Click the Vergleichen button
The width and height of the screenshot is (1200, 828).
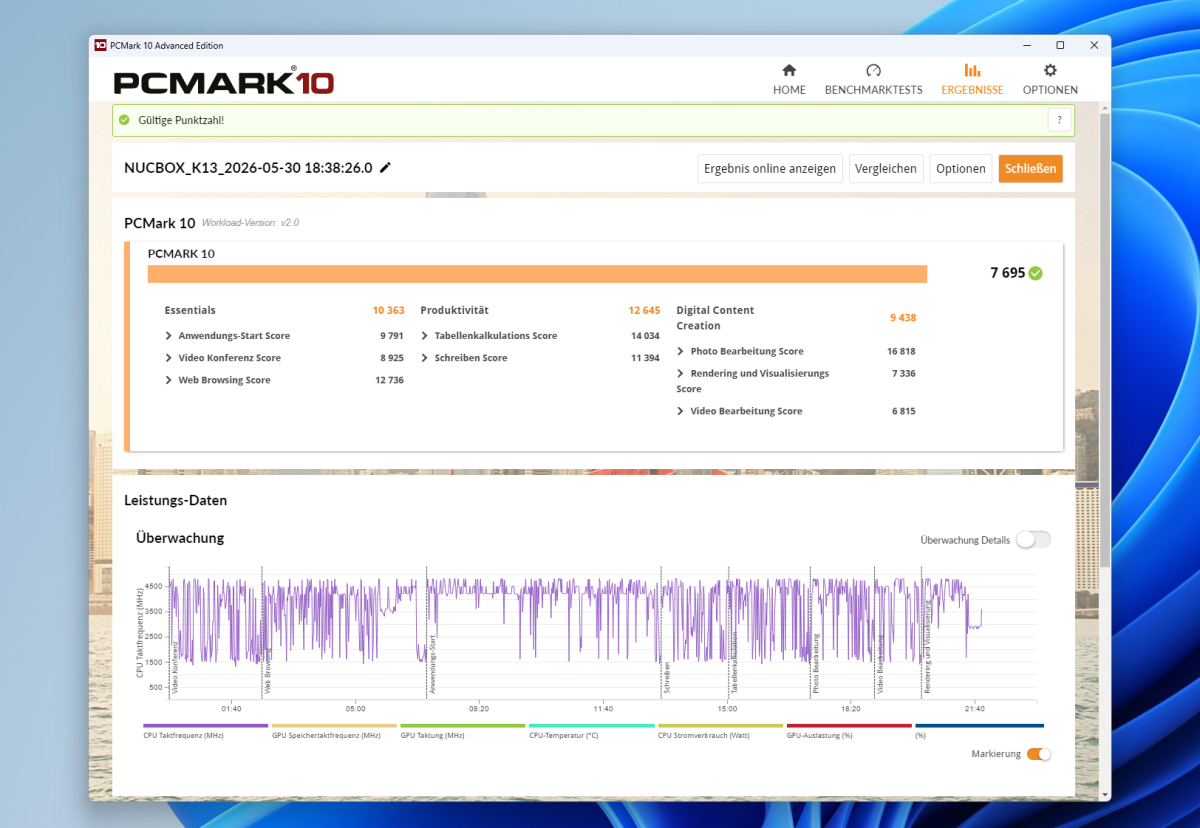coord(887,169)
